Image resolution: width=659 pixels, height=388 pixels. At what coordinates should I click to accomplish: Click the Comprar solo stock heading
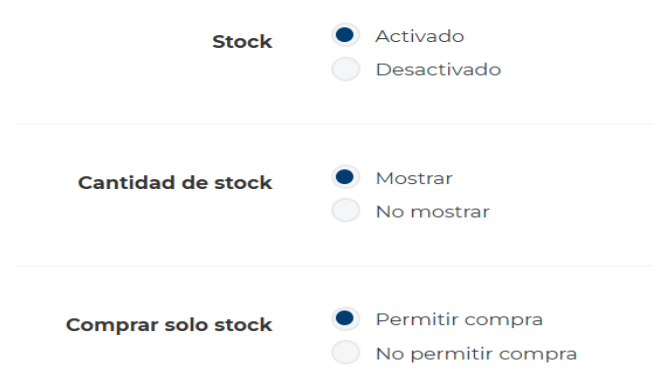click(169, 325)
